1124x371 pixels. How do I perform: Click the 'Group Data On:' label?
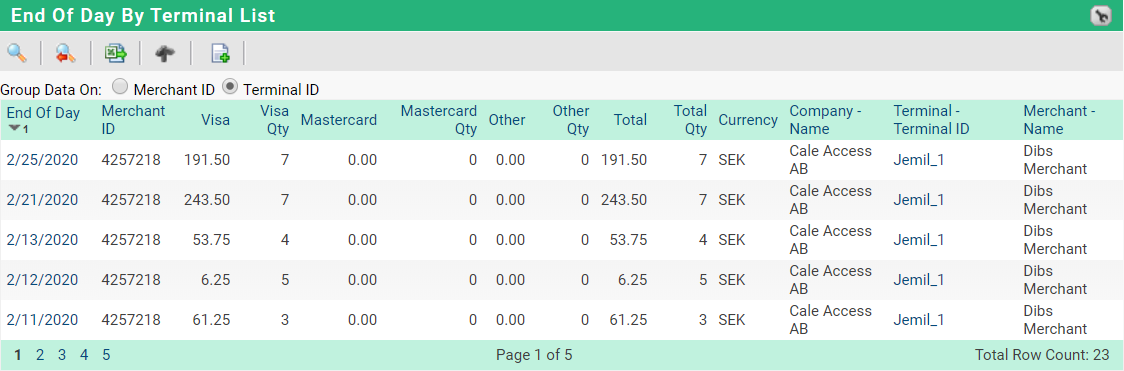pos(52,90)
